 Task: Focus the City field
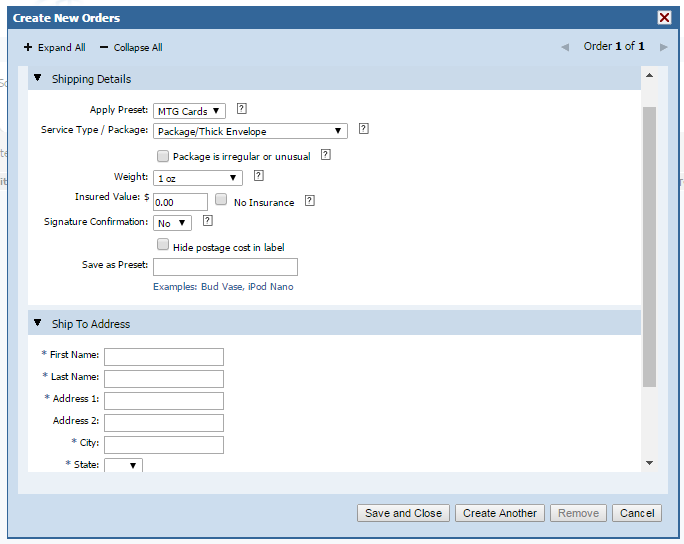164,445
